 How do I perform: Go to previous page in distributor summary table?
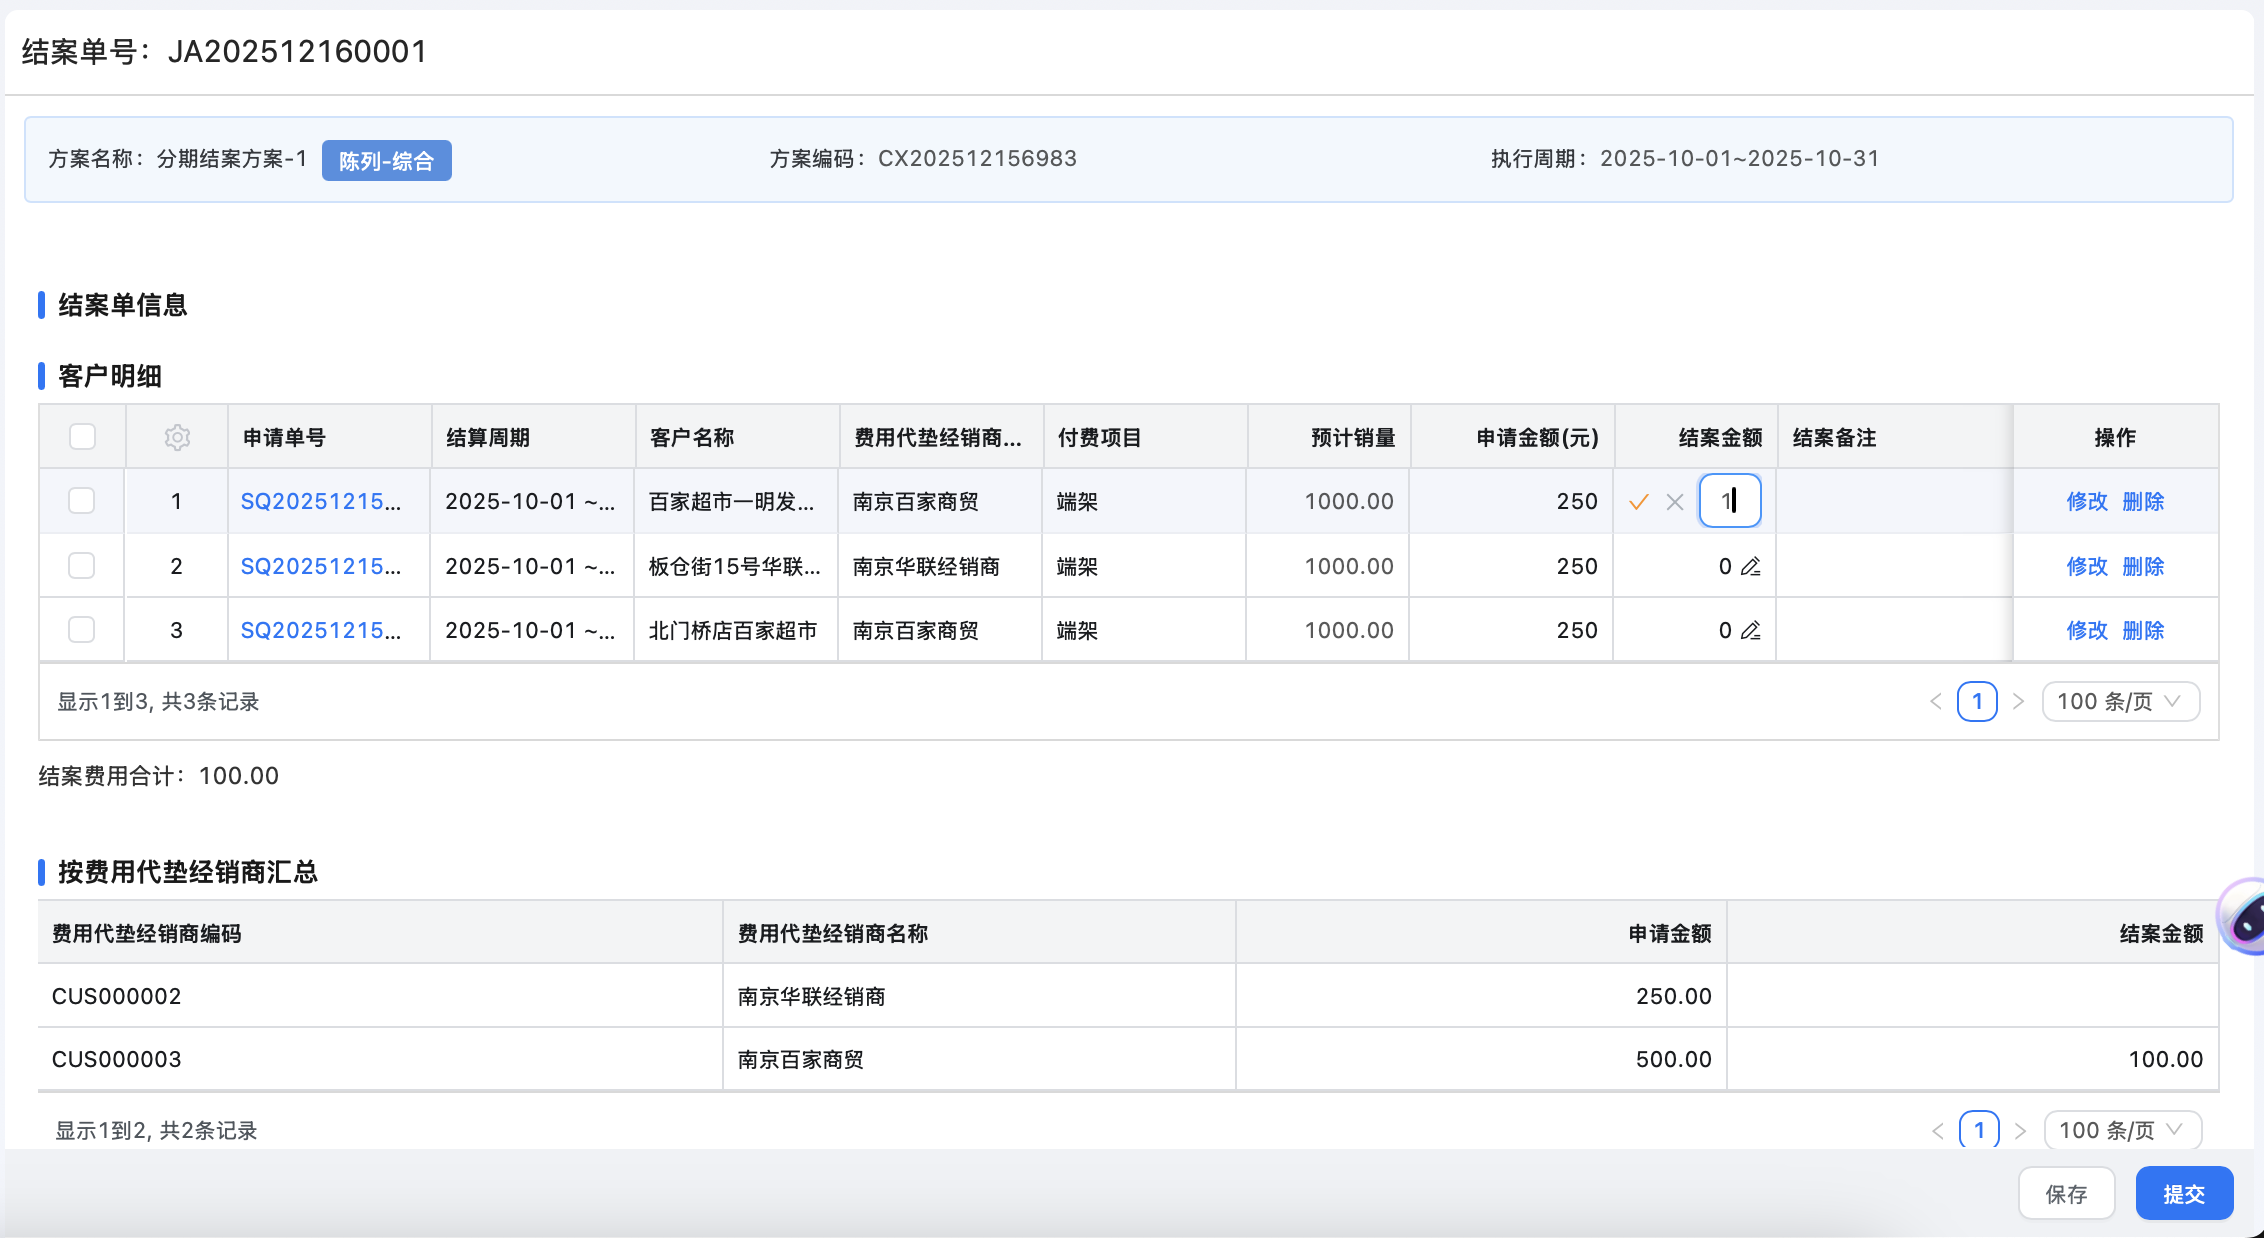1938,1131
